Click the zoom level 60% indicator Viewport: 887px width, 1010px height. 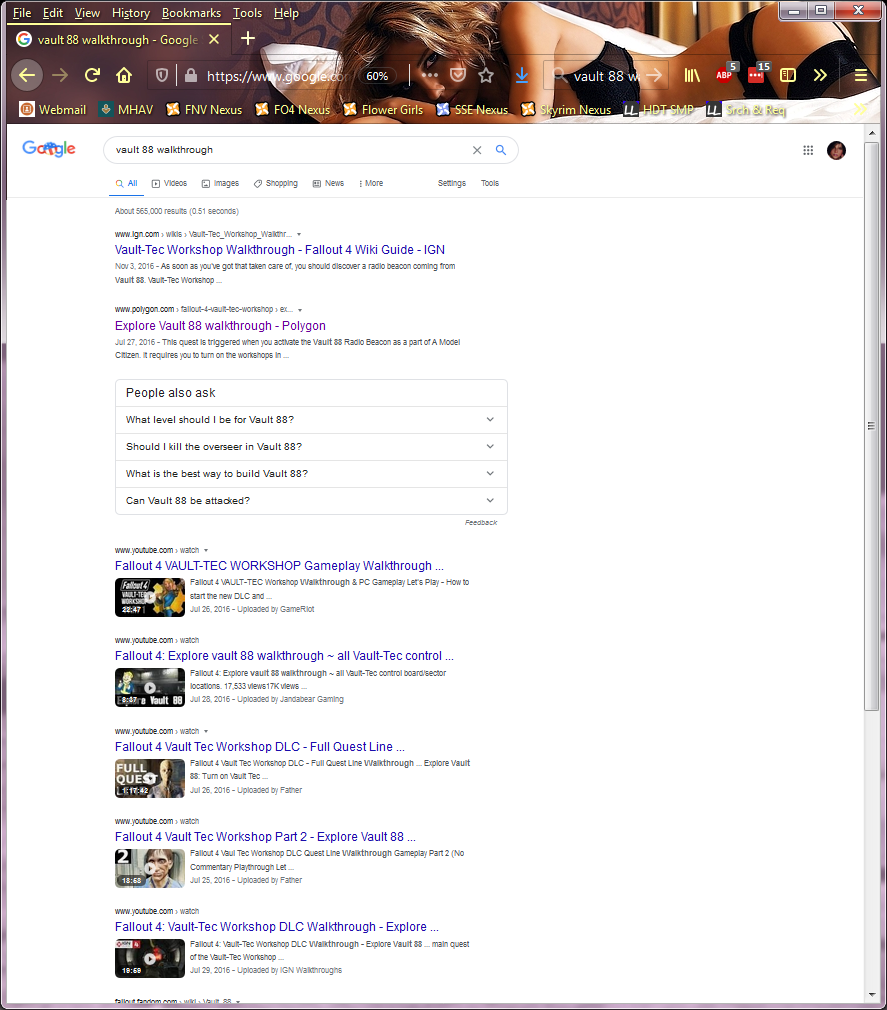pyautogui.click(x=377, y=76)
